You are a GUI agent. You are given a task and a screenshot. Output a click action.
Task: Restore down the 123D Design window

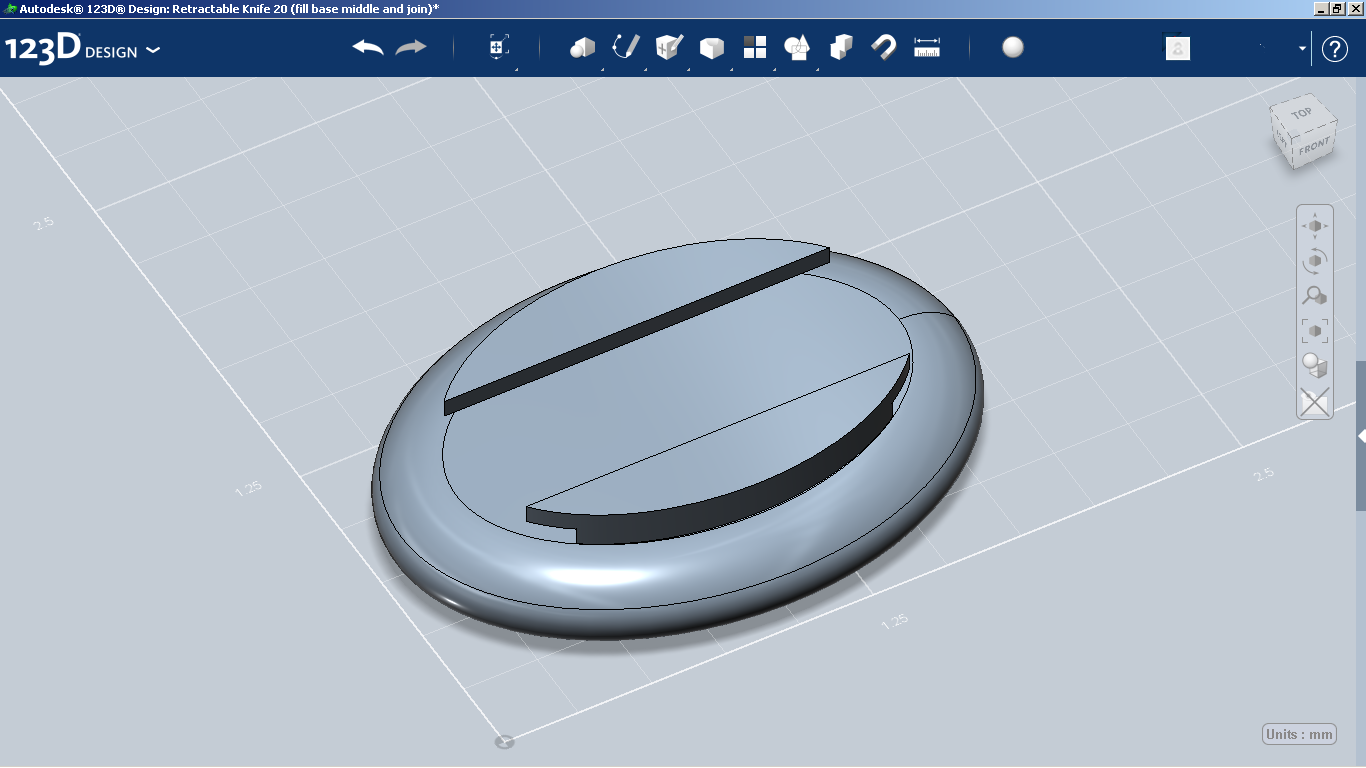1337,8
